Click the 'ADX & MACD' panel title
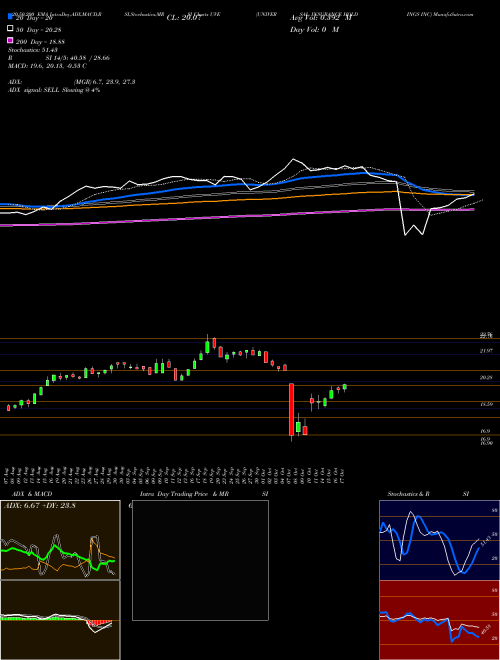The height and width of the screenshot is (660, 500). point(32,494)
